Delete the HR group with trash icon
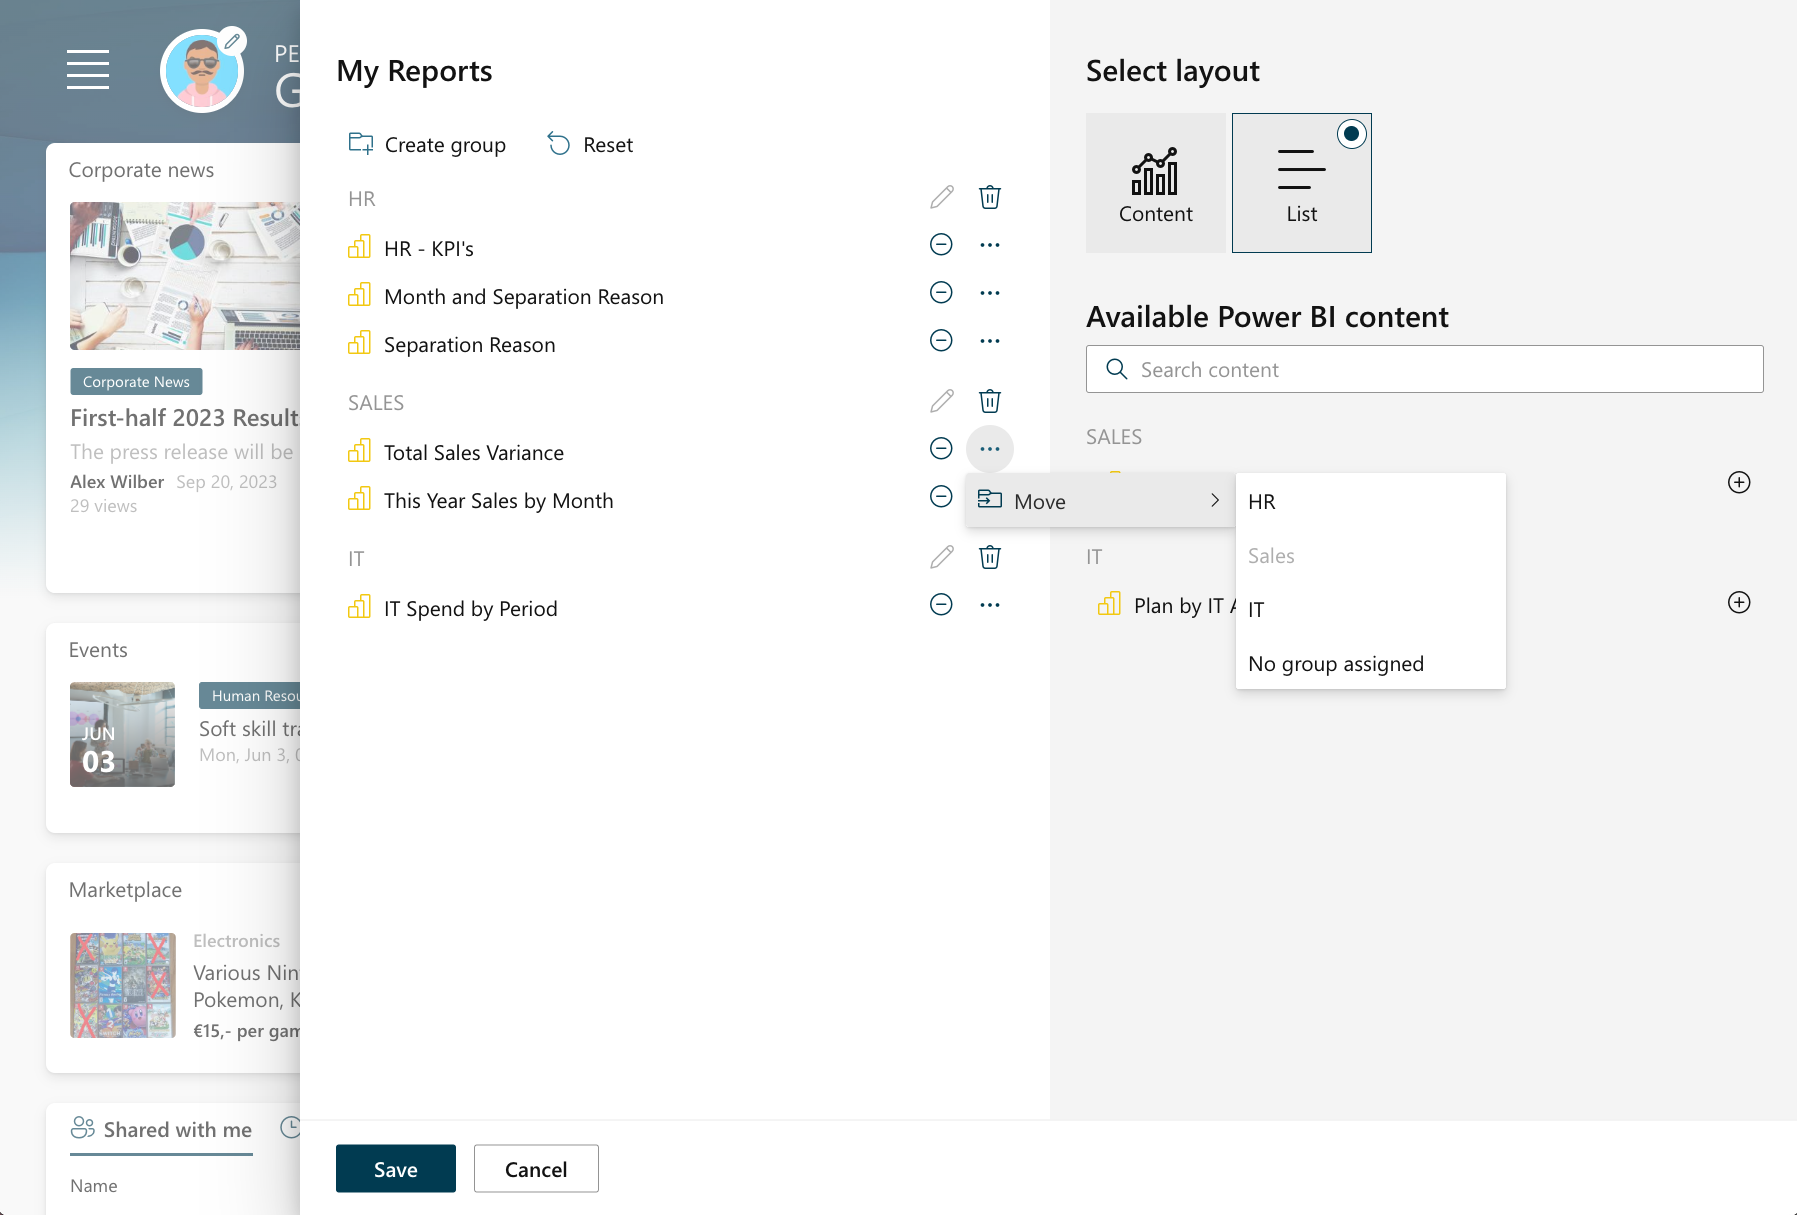The height and width of the screenshot is (1215, 1797). pos(989,197)
